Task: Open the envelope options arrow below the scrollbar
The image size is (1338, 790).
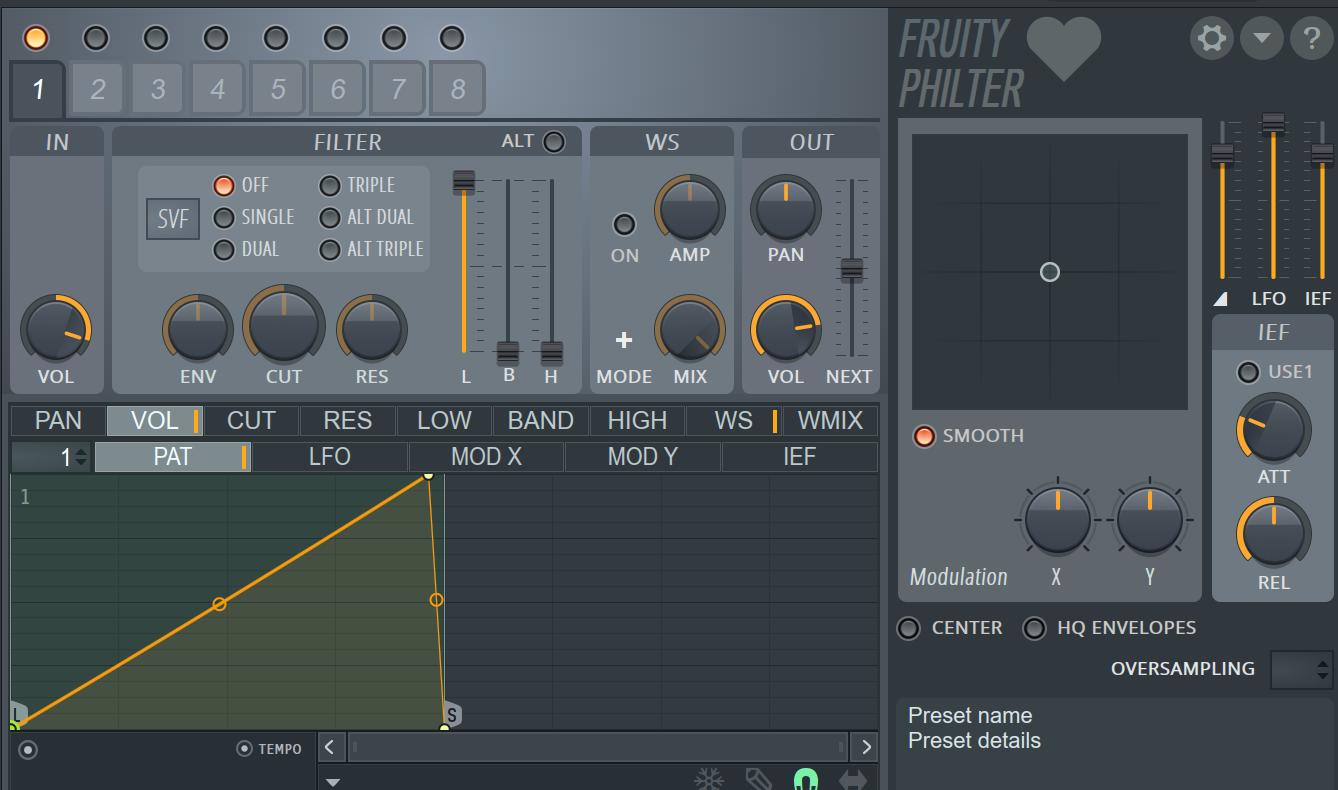Action: pos(333,782)
